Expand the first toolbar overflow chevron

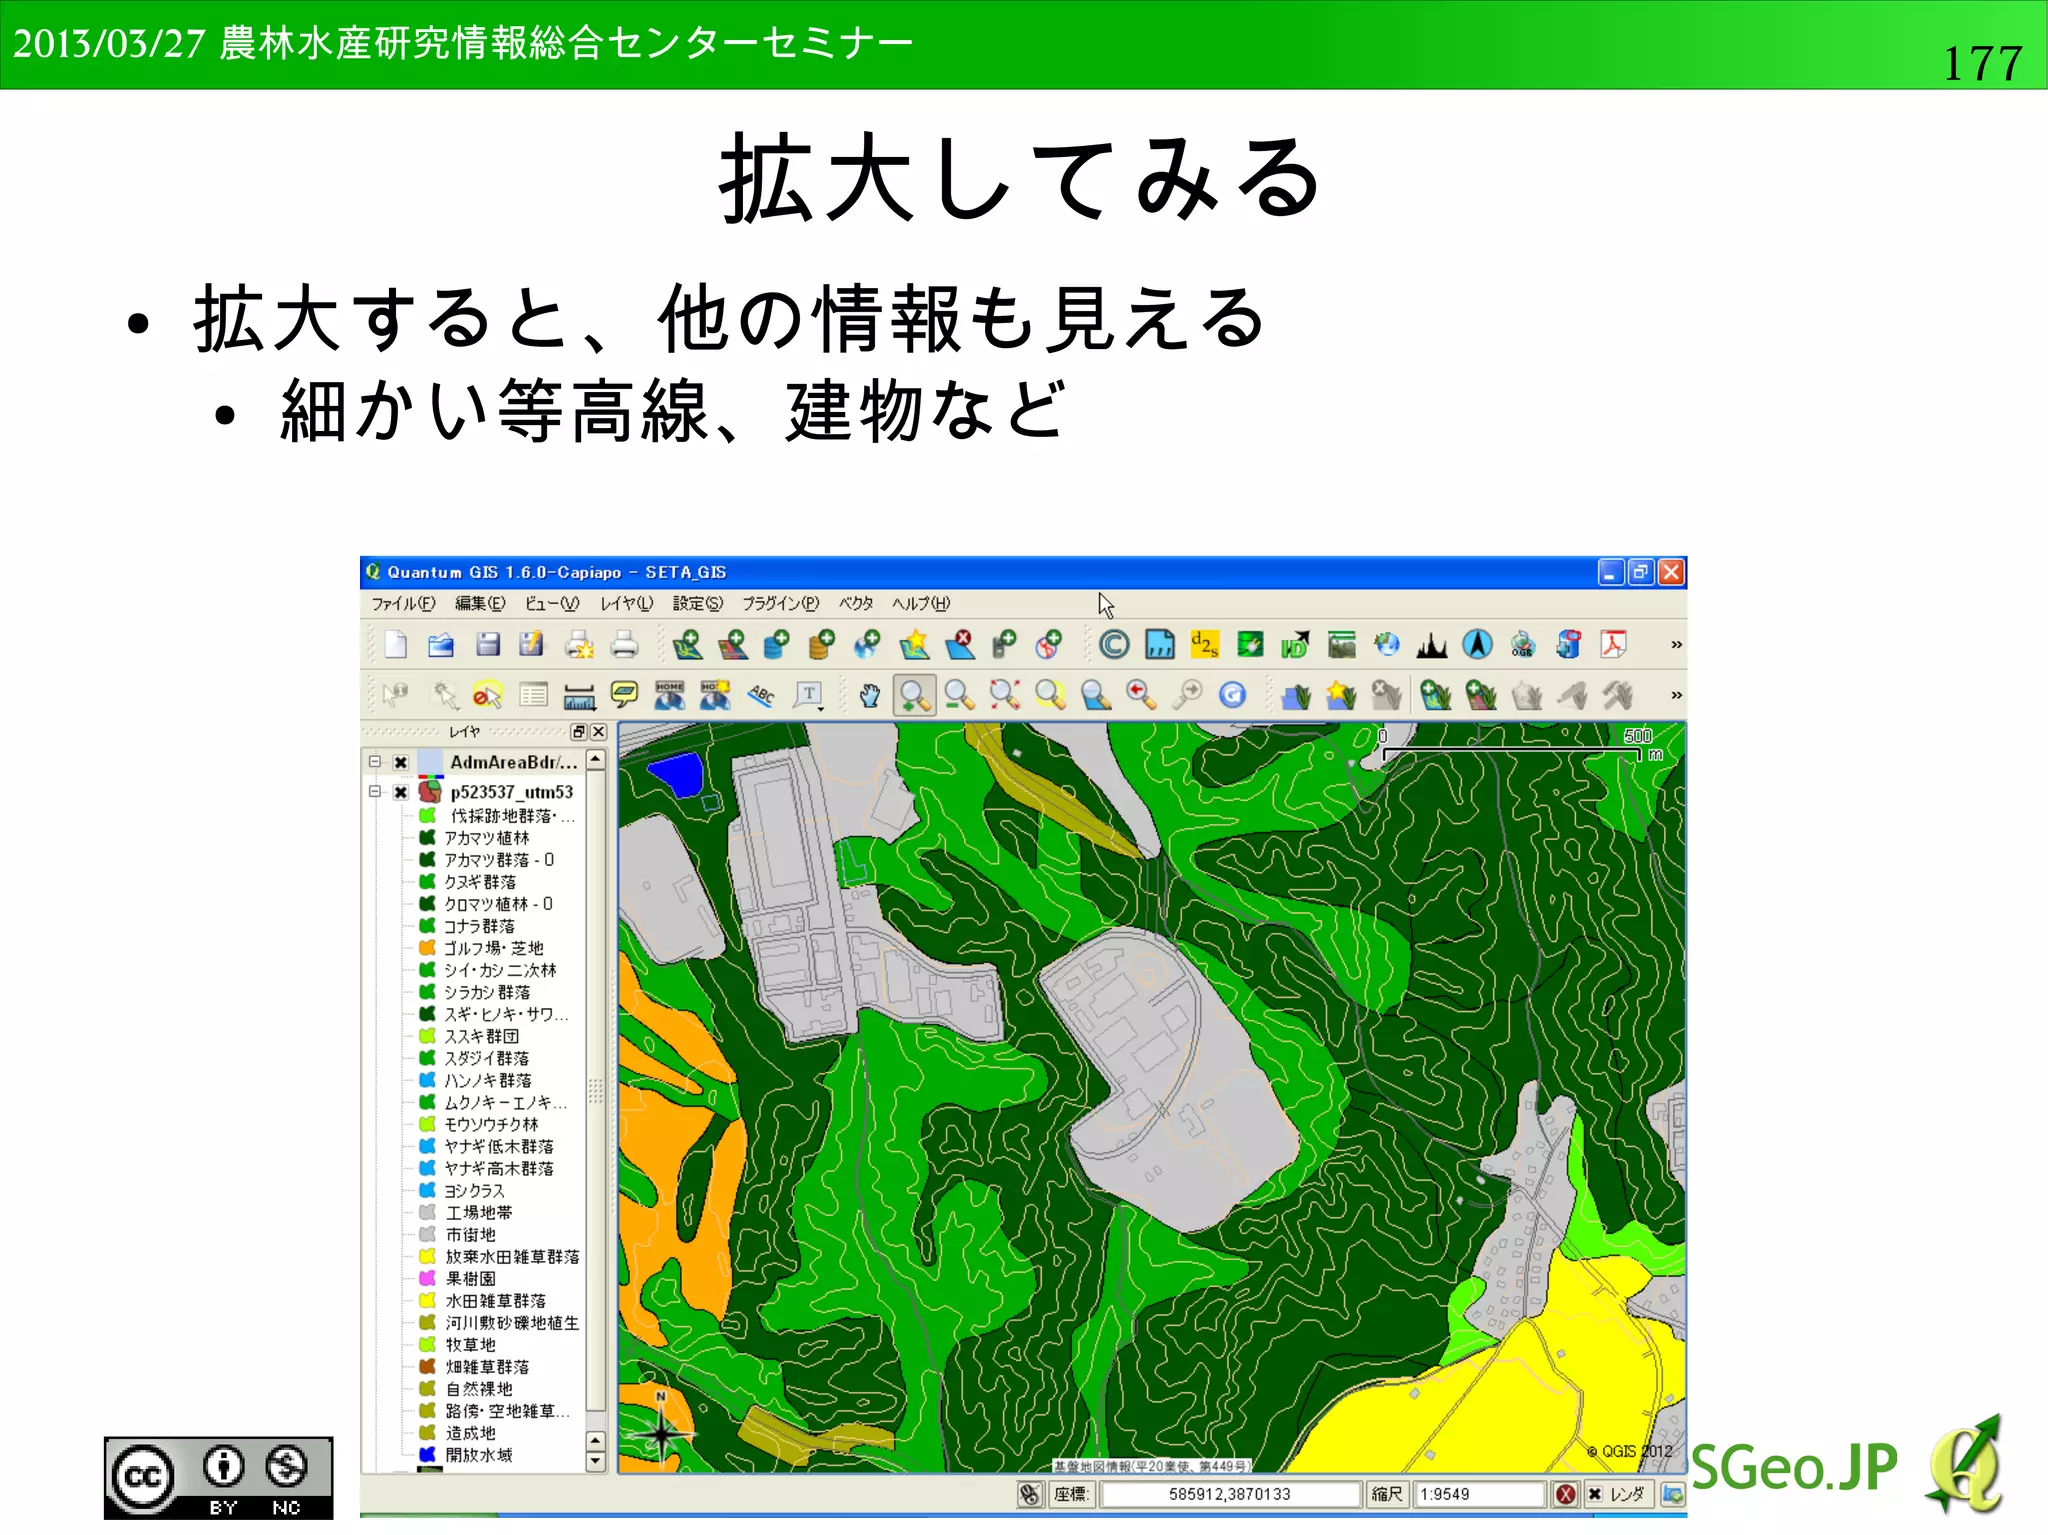(x=1676, y=645)
